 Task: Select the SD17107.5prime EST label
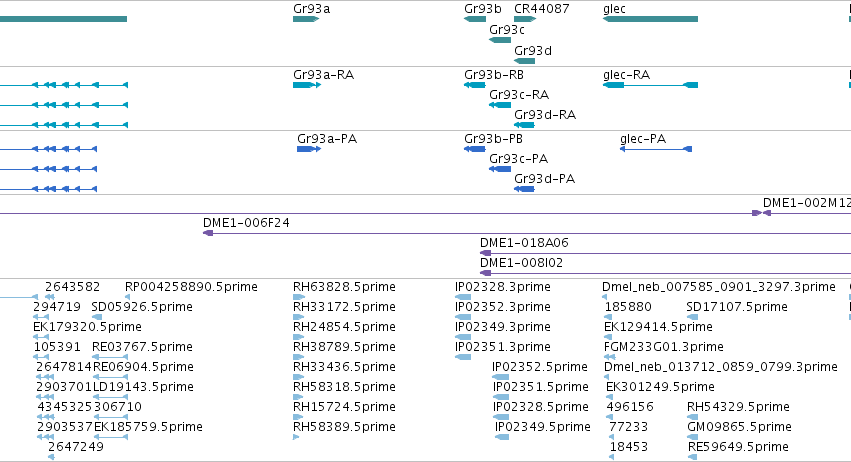pyautogui.click(x=736, y=307)
